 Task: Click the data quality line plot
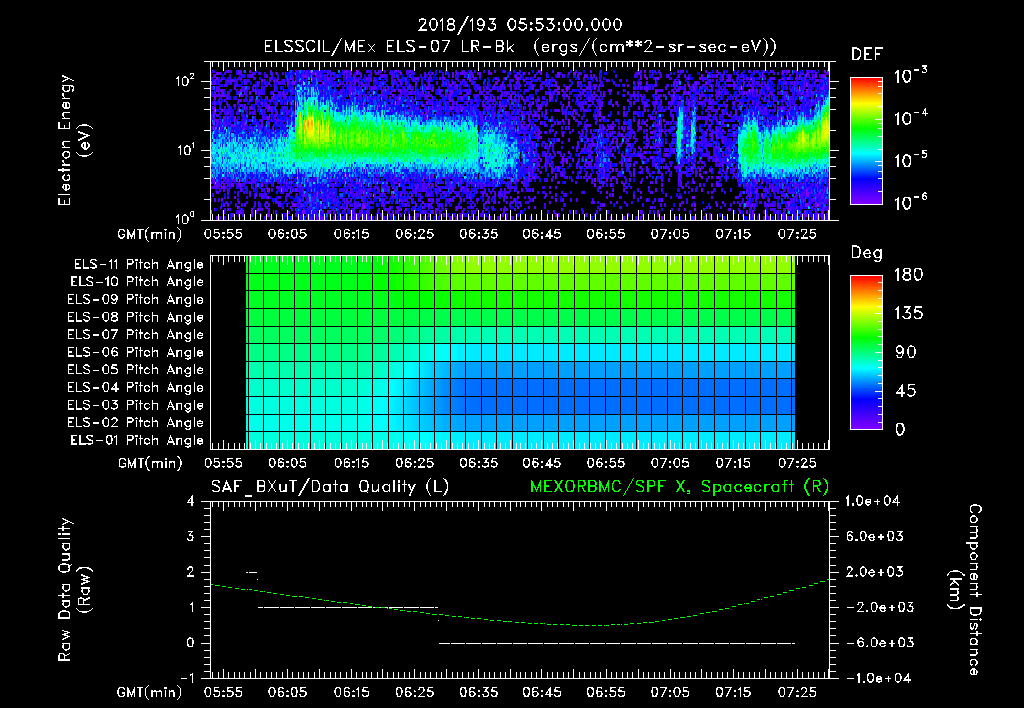[520, 590]
